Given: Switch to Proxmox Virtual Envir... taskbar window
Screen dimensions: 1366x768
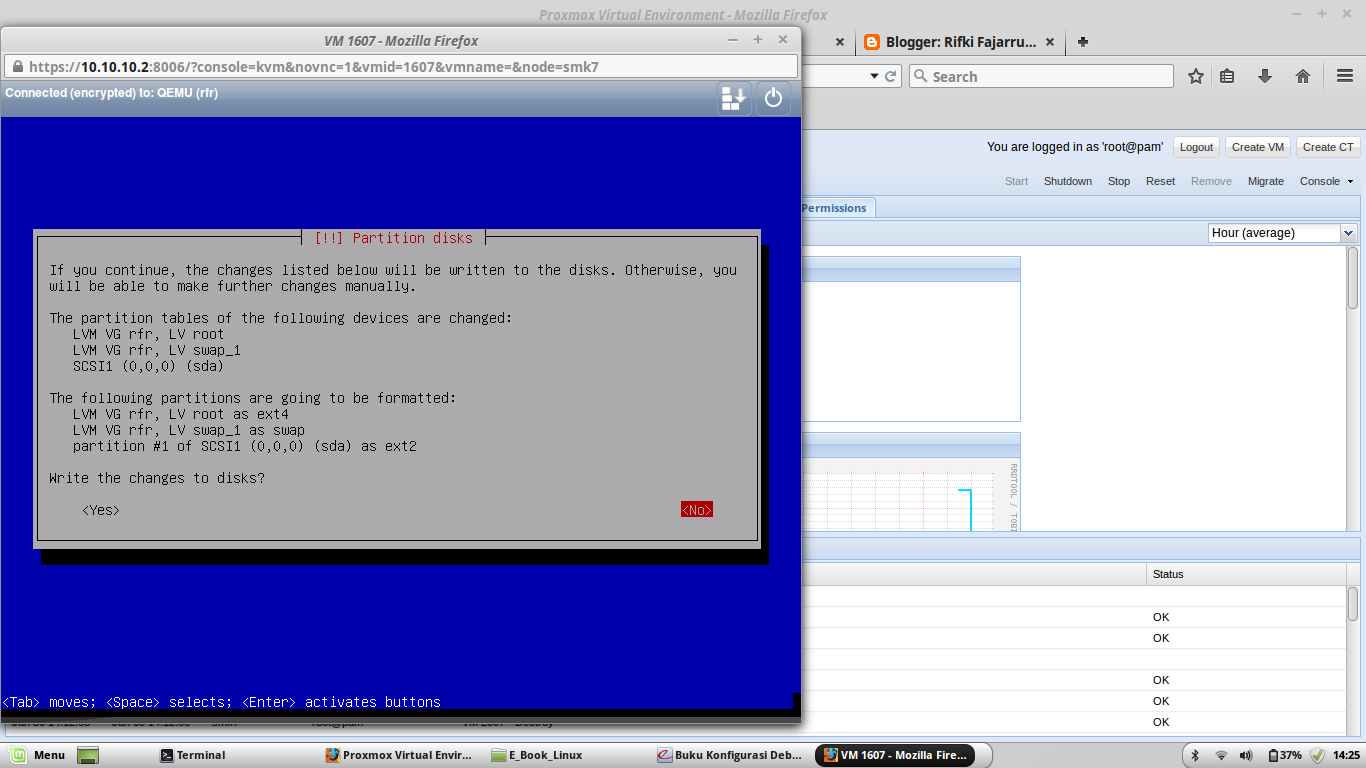Looking at the screenshot, I should click(398, 755).
